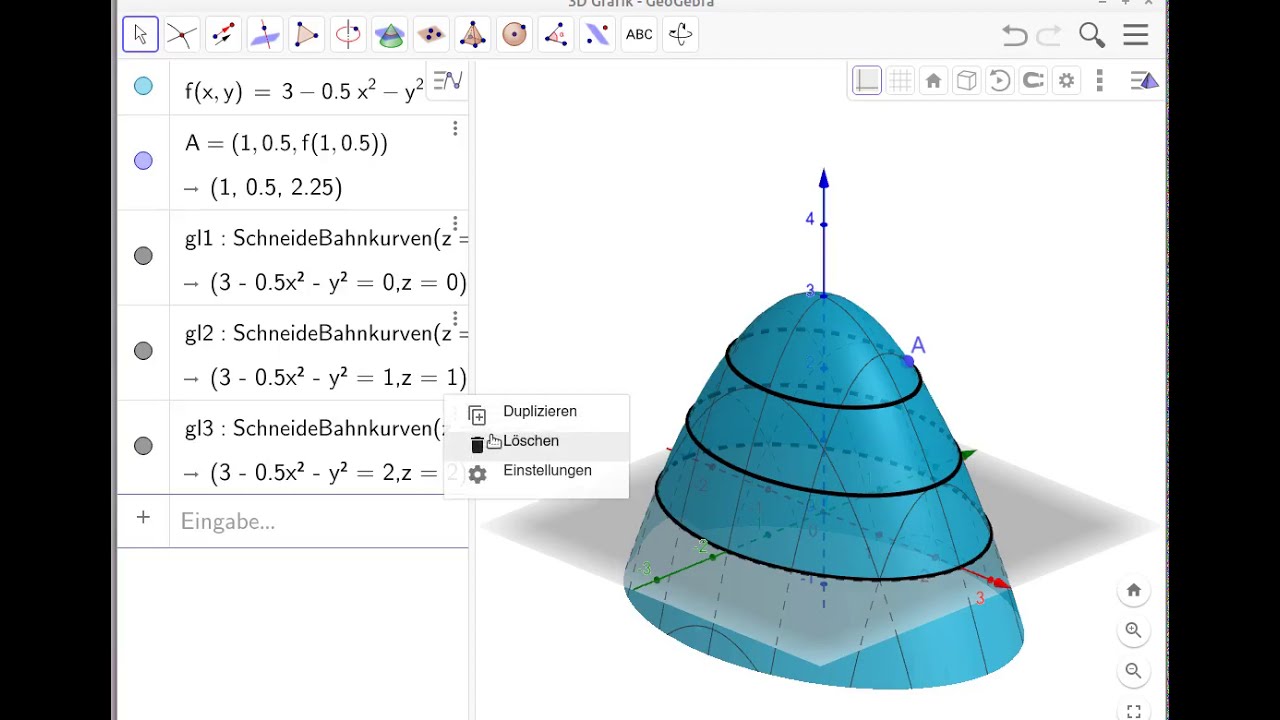
Task: Select the Circle with Axis tool
Action: coord(348,35)
